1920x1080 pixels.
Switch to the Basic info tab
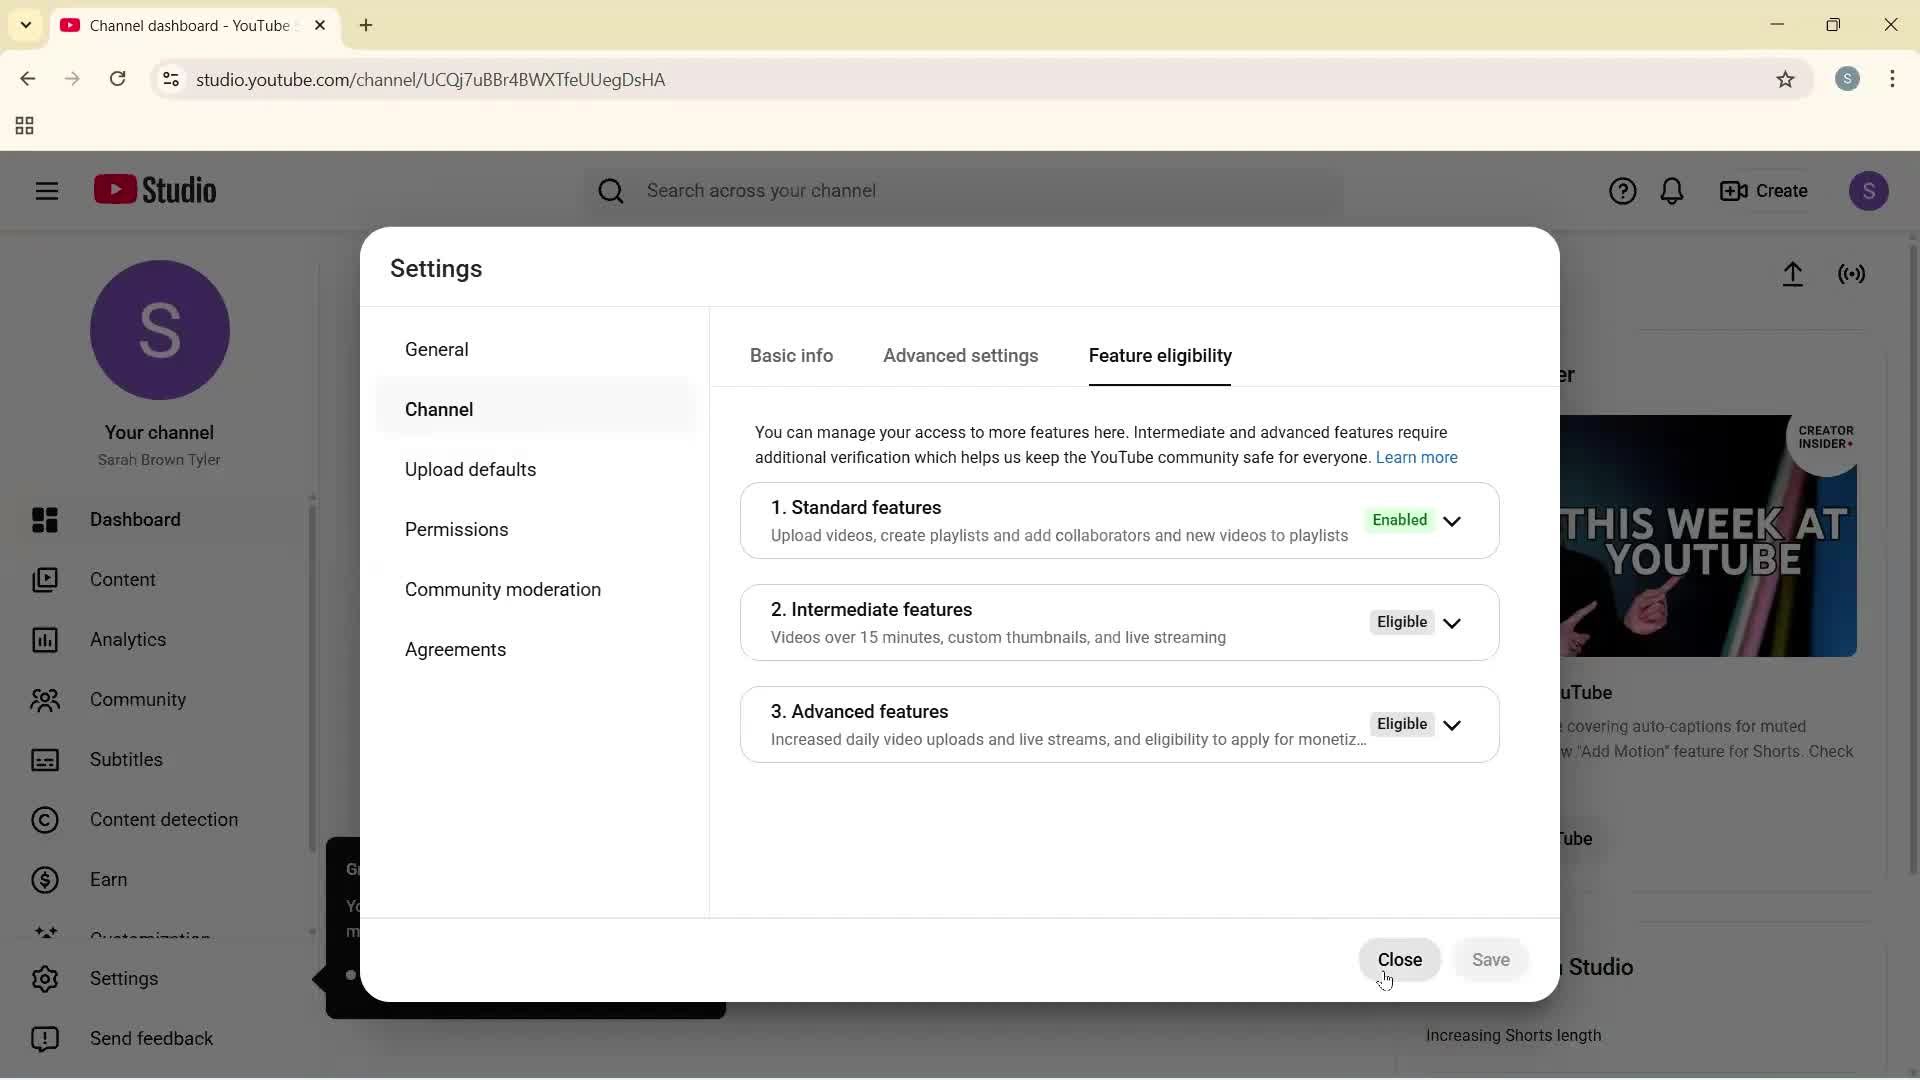(x=791, y=356)
